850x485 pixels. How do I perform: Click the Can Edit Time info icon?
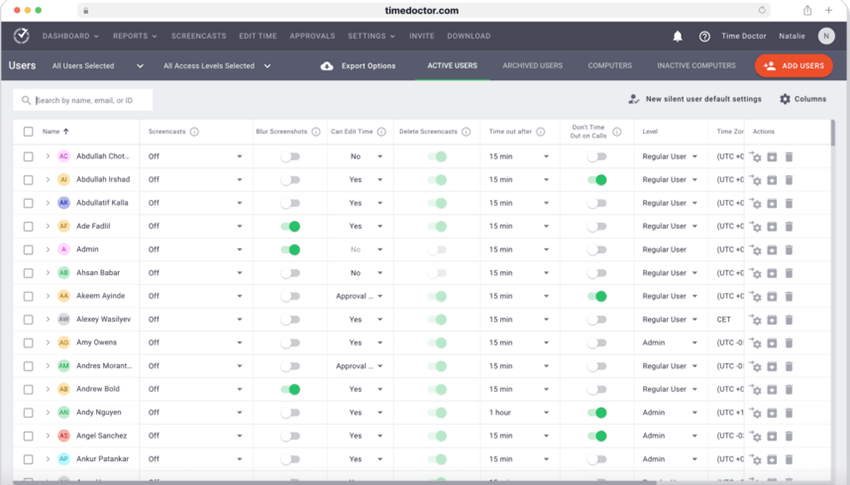click(382, 132)
